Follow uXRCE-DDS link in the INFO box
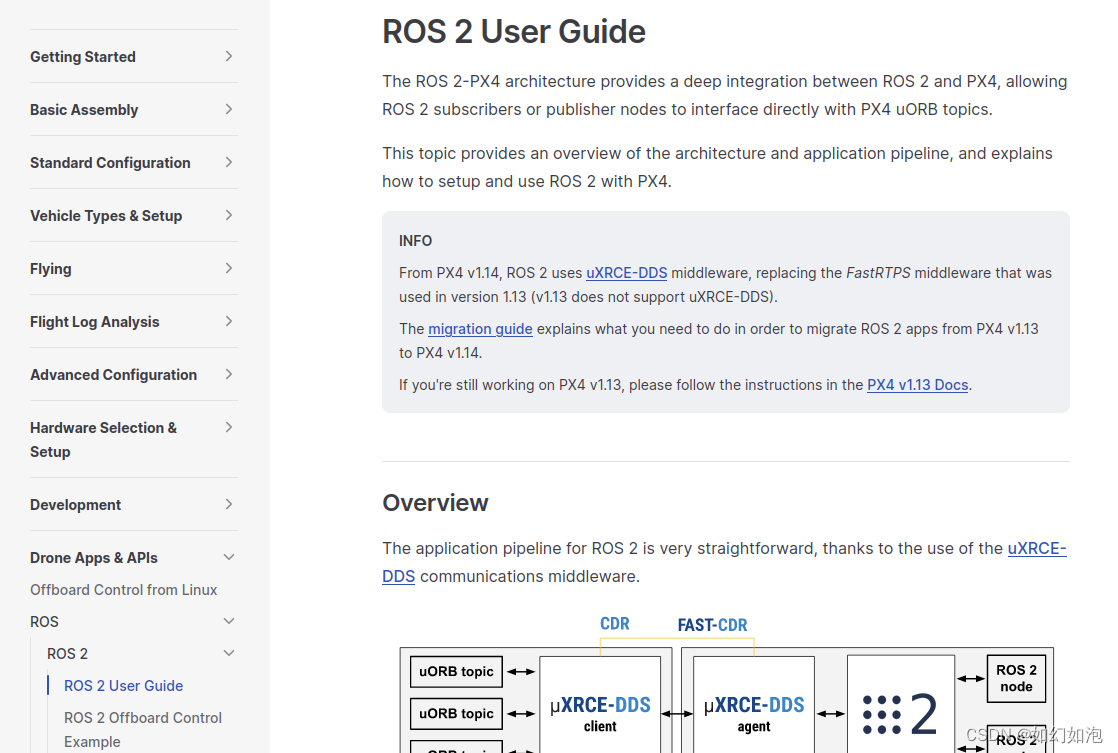 coord(626,273)
